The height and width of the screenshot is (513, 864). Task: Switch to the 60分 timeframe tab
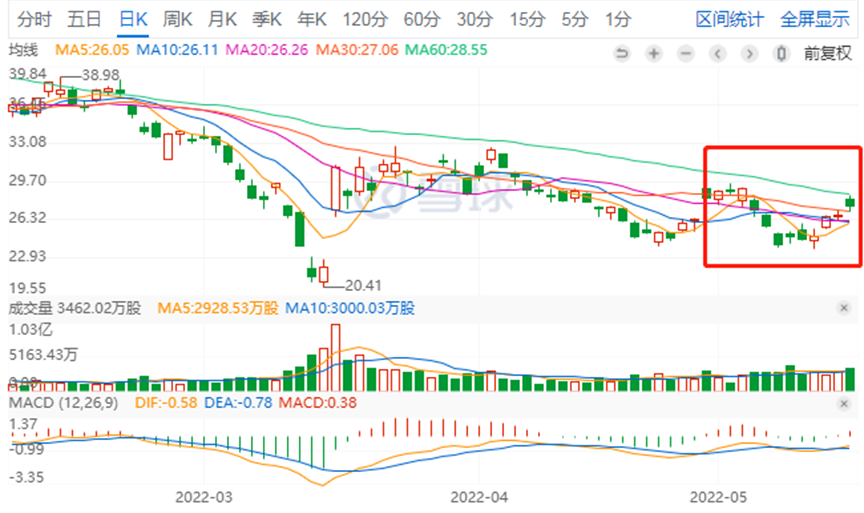click(x=420, y=19)
